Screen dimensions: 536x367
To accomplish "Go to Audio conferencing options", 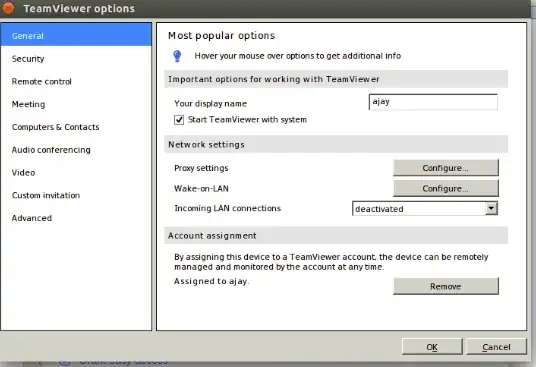I will (51, 150).
